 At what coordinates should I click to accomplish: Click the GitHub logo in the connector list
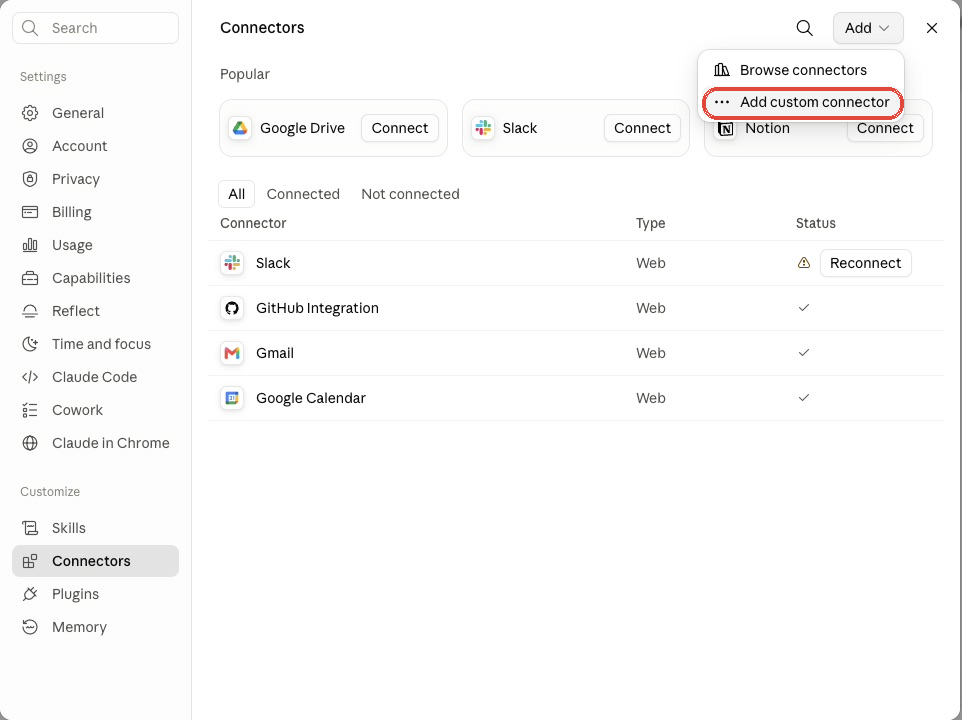click(232, 308)
